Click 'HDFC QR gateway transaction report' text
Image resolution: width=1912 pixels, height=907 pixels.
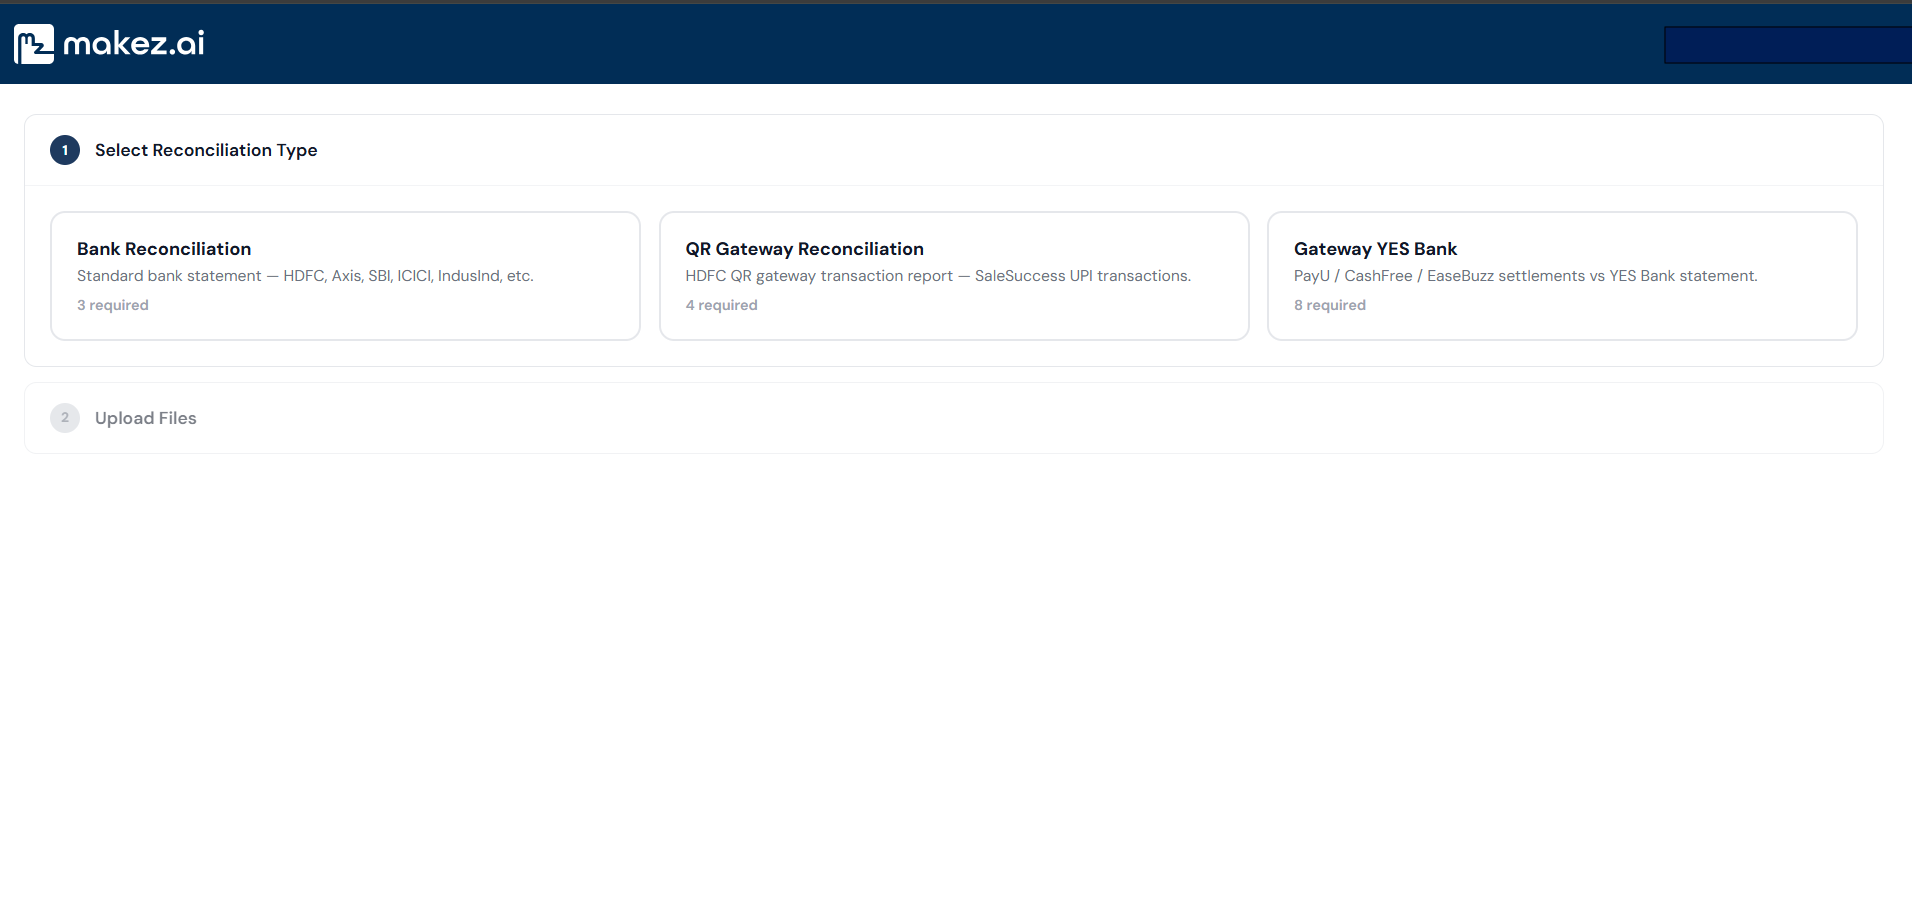tap(819, 276)
